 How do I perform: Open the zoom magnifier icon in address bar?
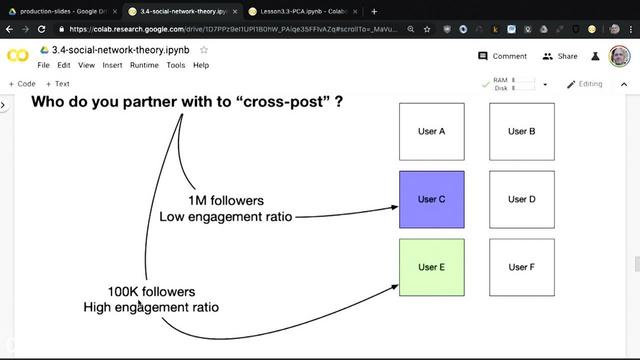pos(411,29)
